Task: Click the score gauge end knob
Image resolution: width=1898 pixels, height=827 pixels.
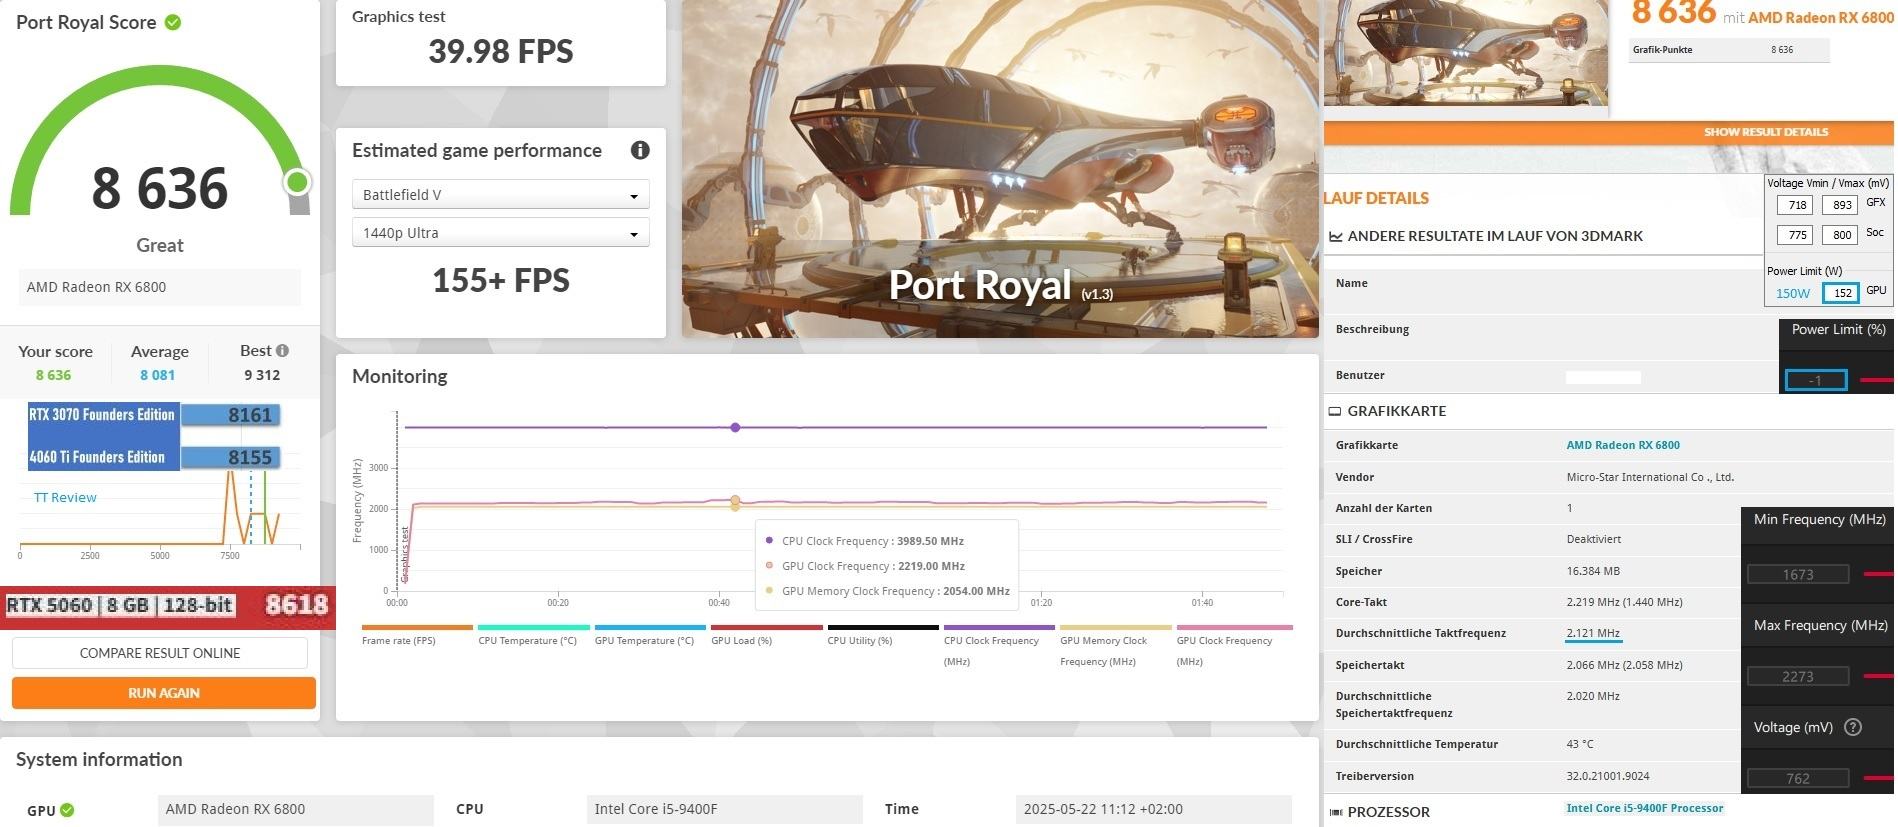Action: tap(297, 182)
